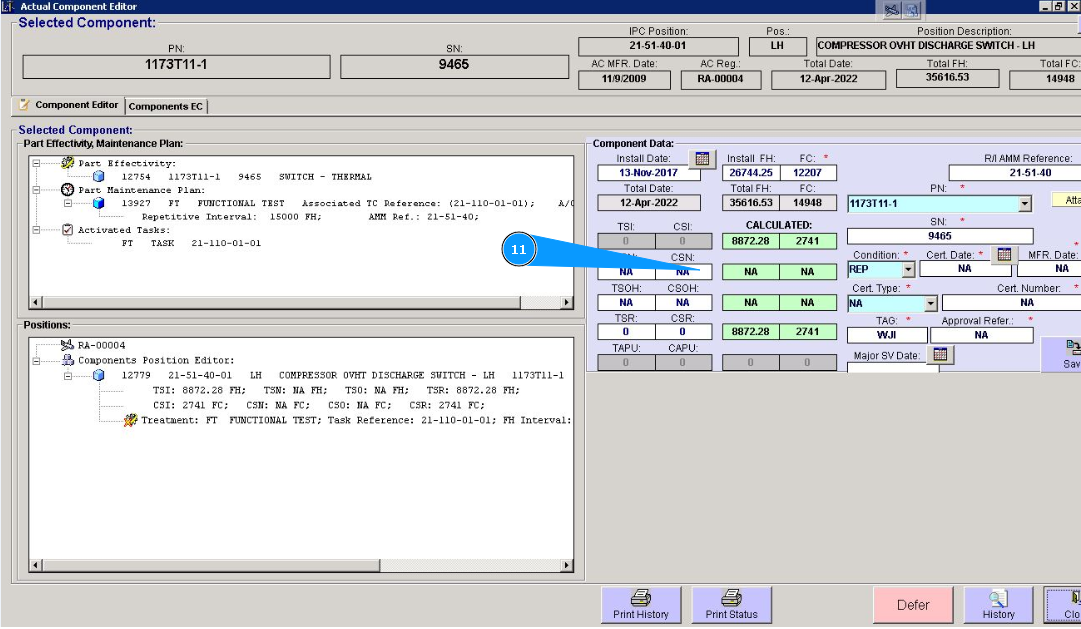Image resolution: width=1081 pixels, height=629 pixels.
Task: Switch to the Components EC tab
Action: (x=166, y=106)
